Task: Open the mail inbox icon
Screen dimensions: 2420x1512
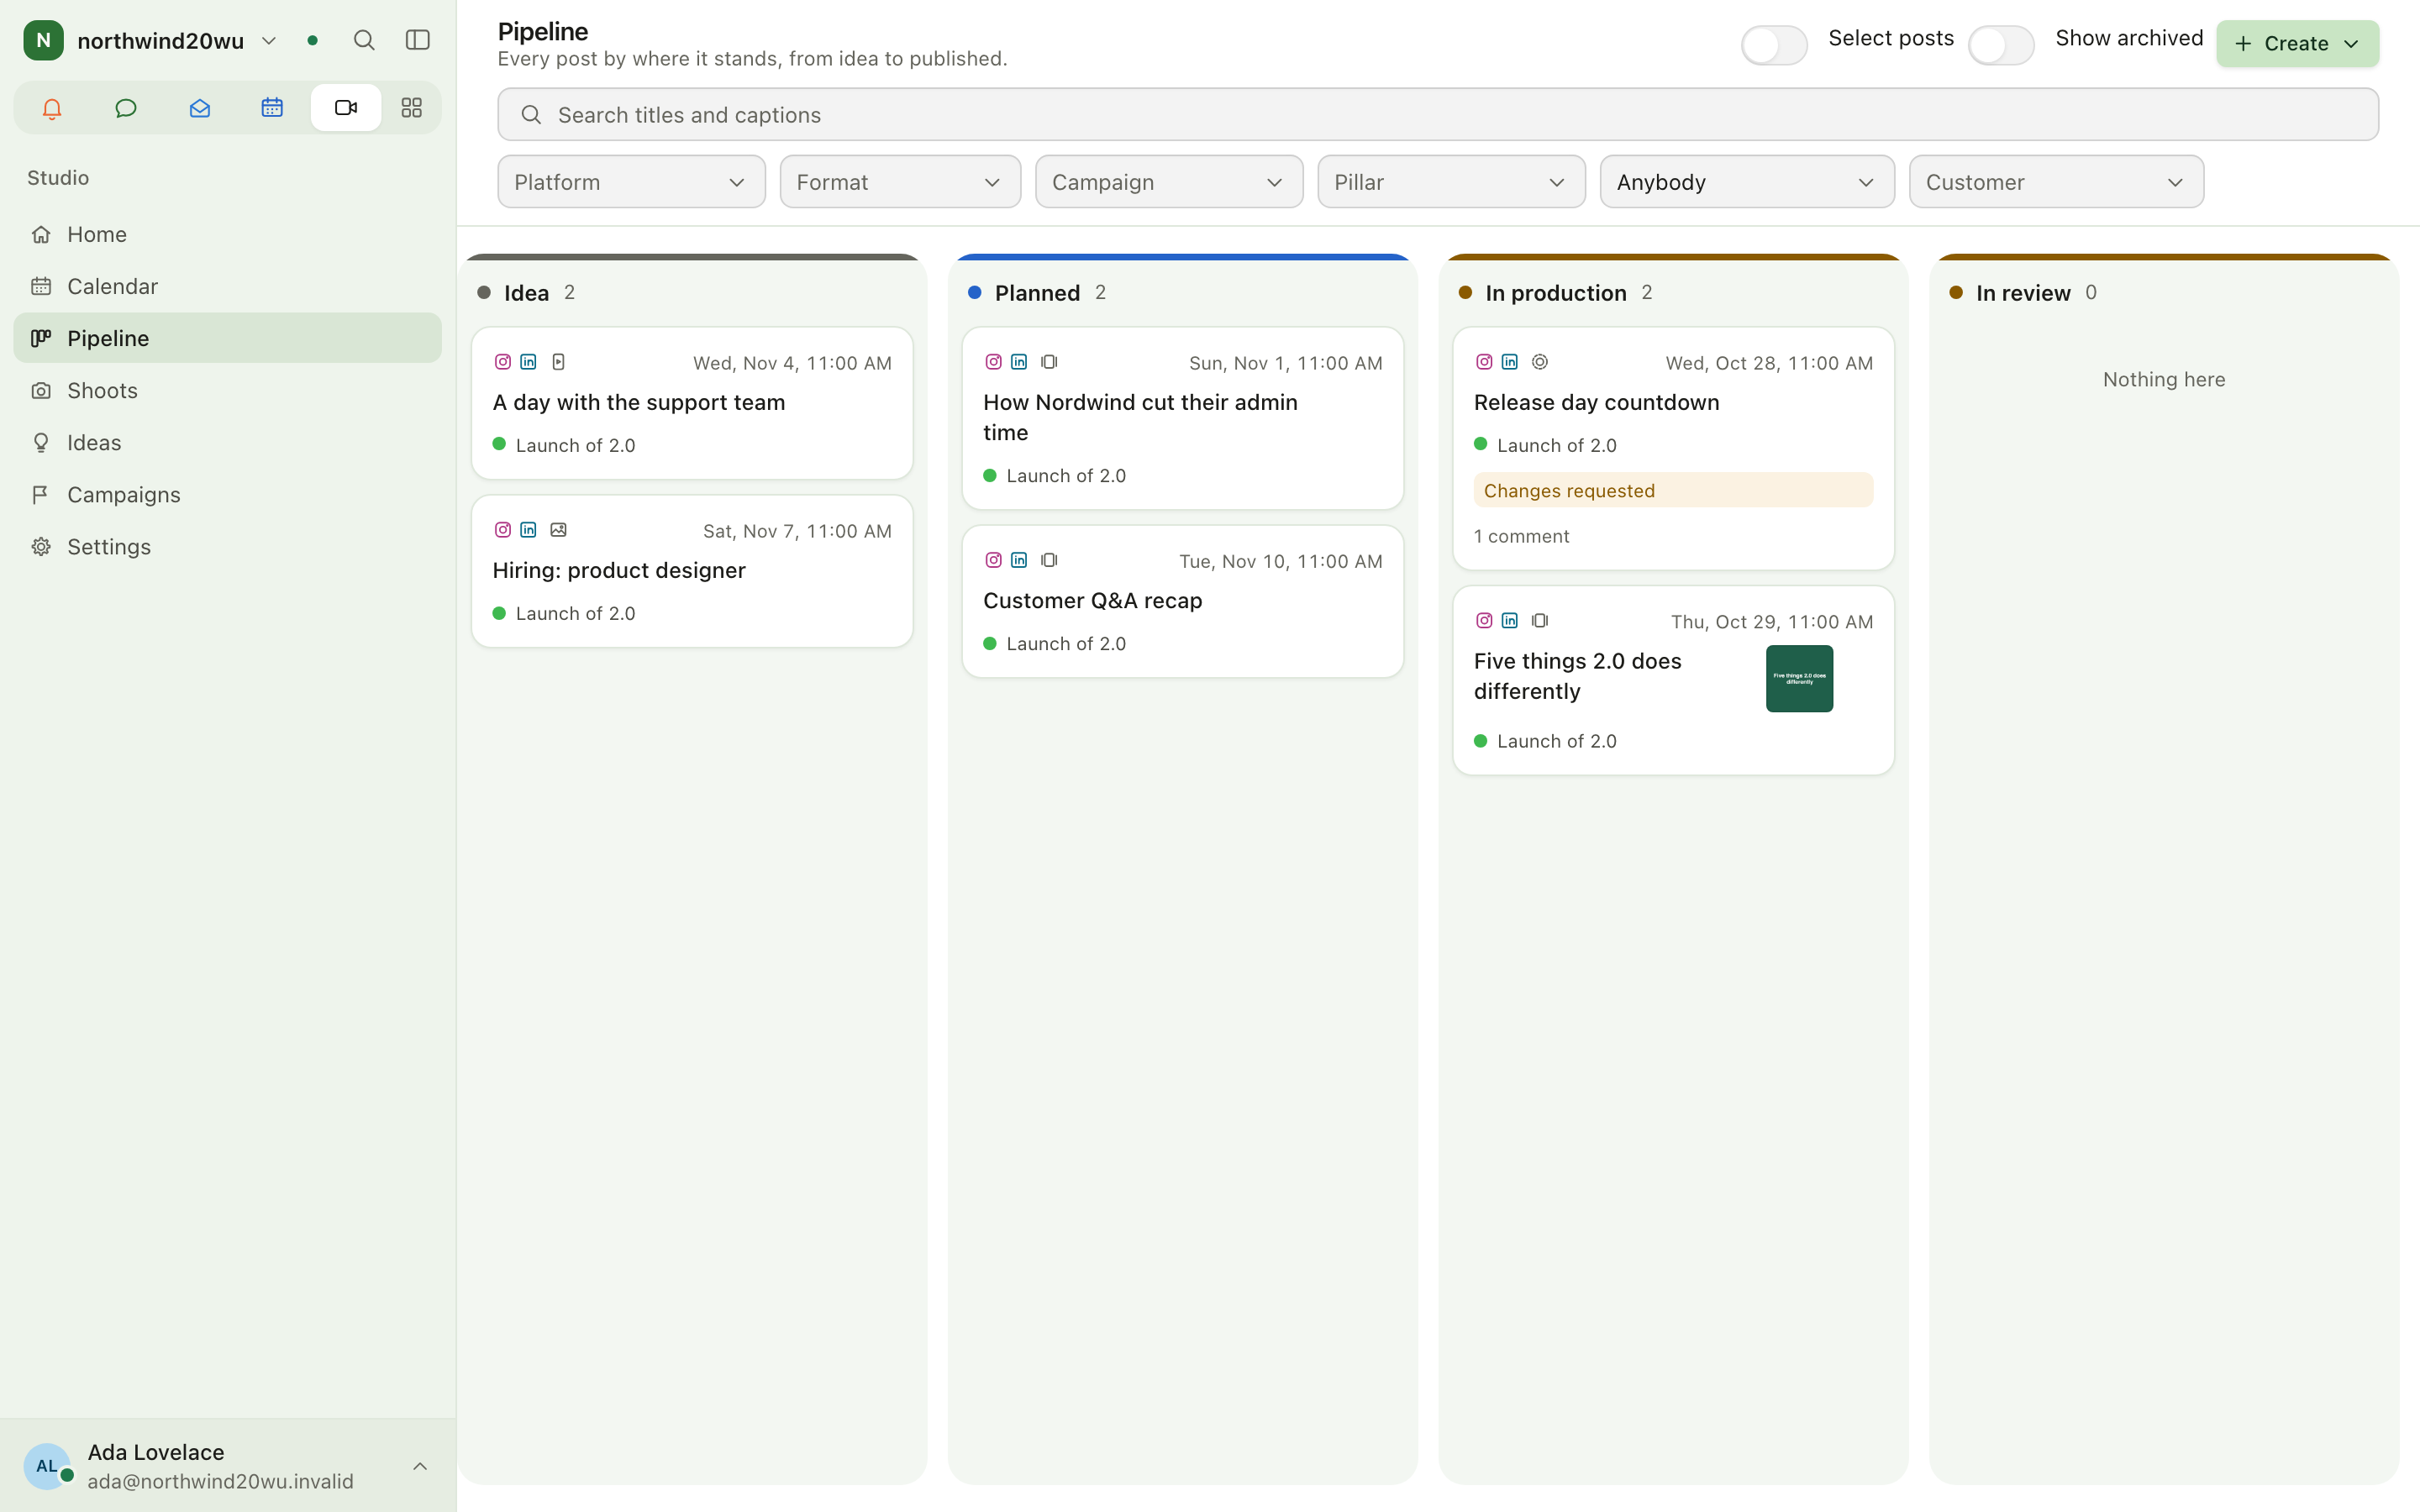Action: [199, 108]
